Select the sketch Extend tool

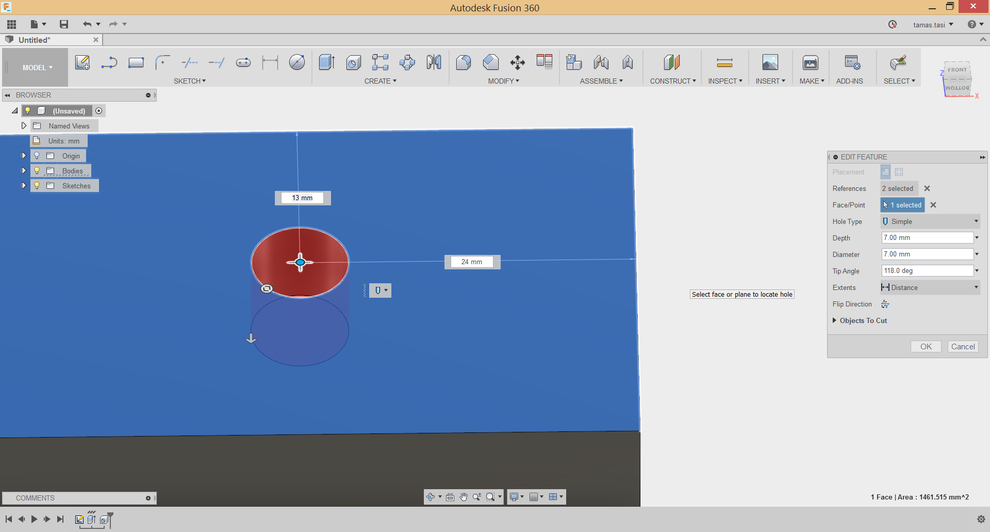217,62
